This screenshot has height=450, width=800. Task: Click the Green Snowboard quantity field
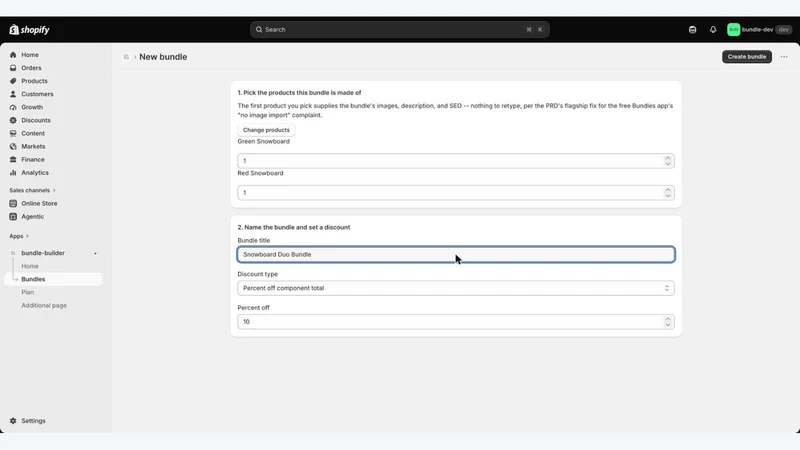[x=456, y=161]
